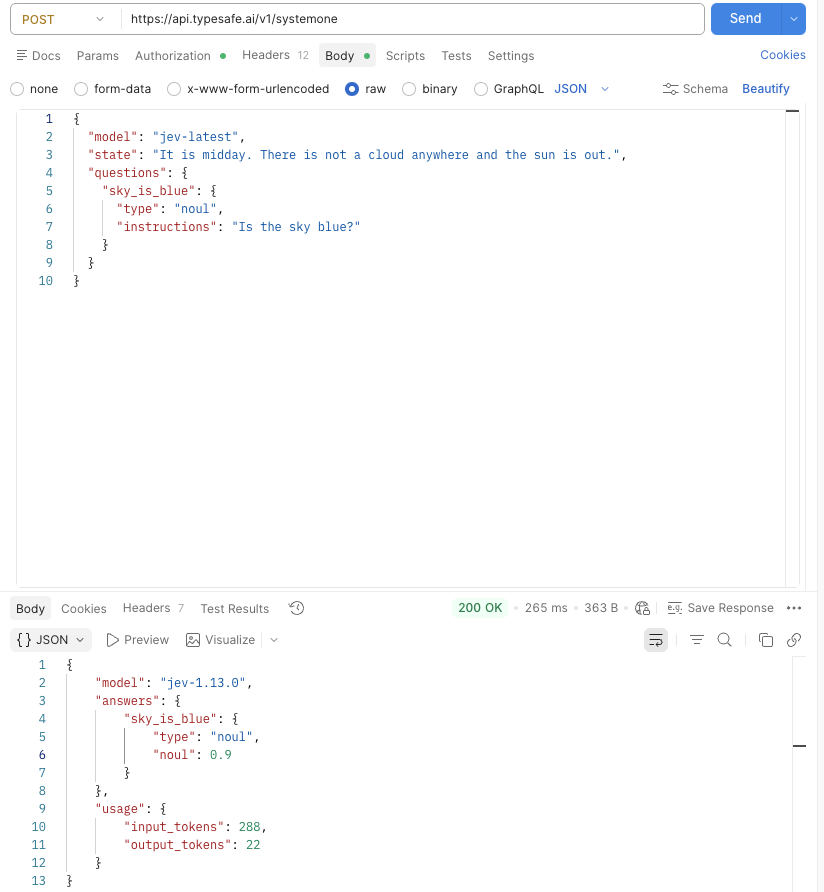The width and height of the screenshot is (824, 892).
Task: Open the response Body tab
Action: pos(30,609)
